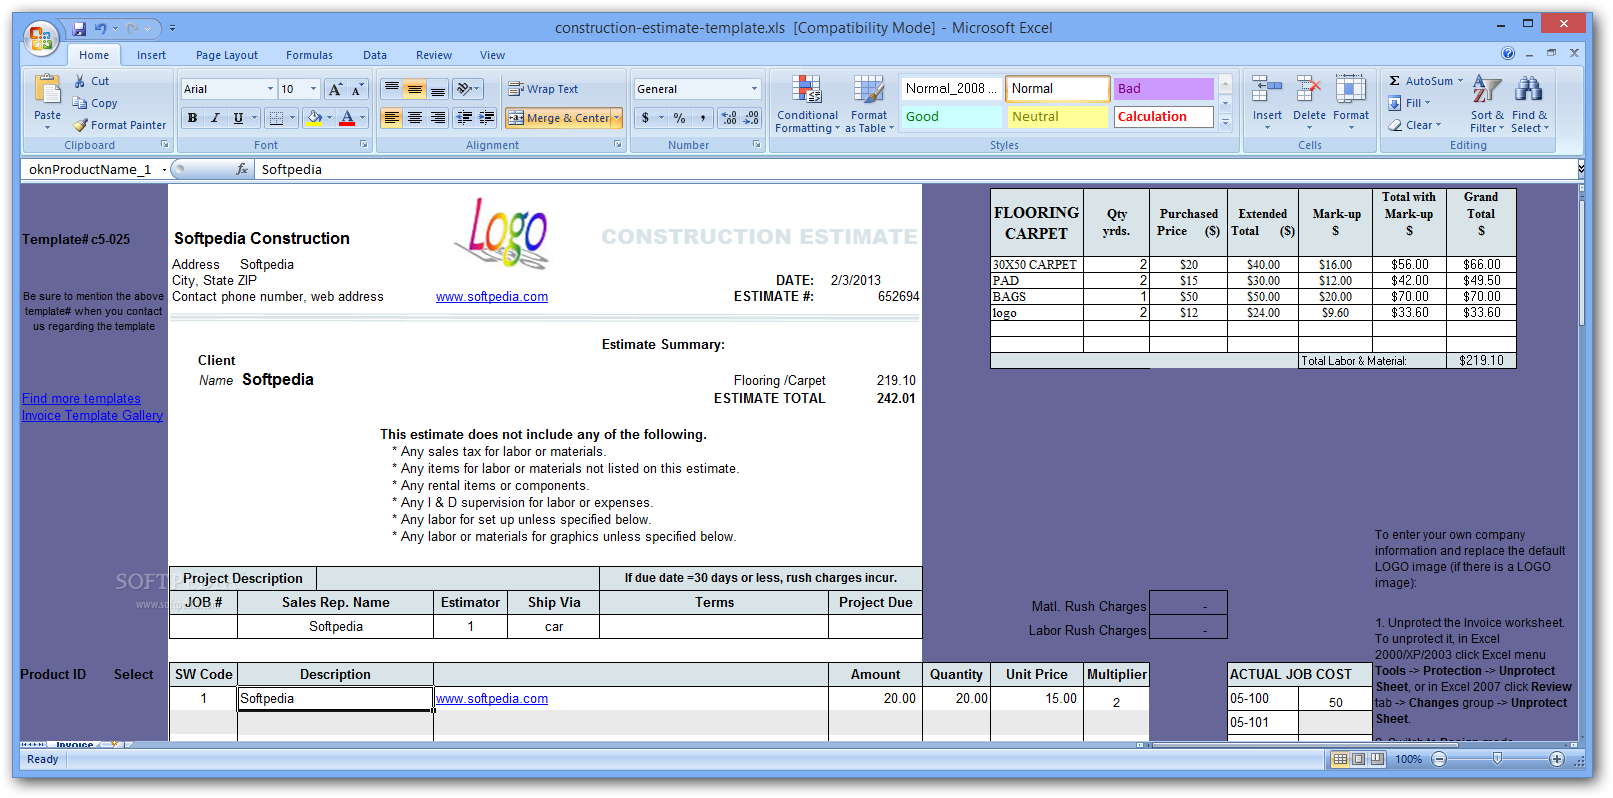Cut the selected cell
This screenshot has width=1613, height=798.
click(92, 81)
